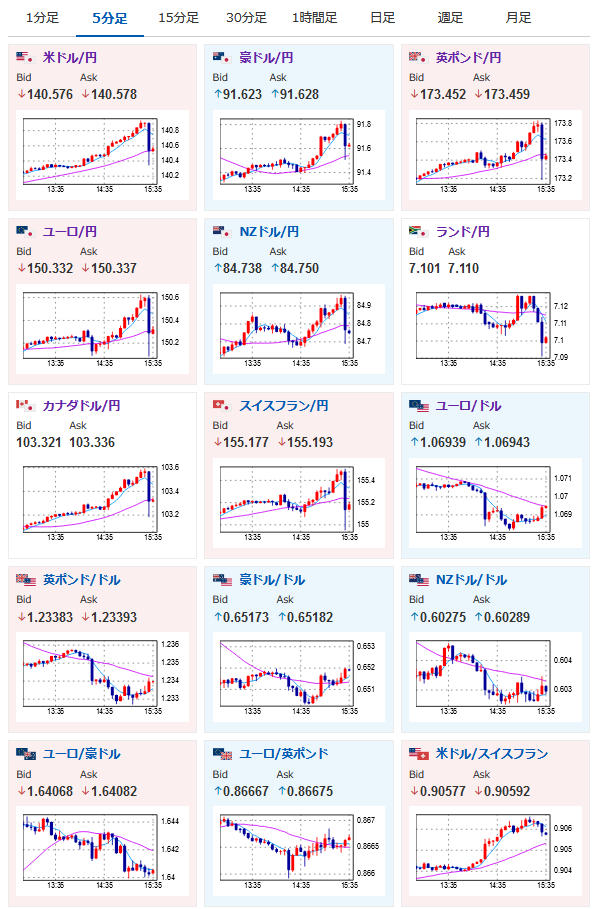The width and height of the screenshot is (595, 909).
Task: Select the 15分足 timeframe tab
Action: [x=179, y=18]
